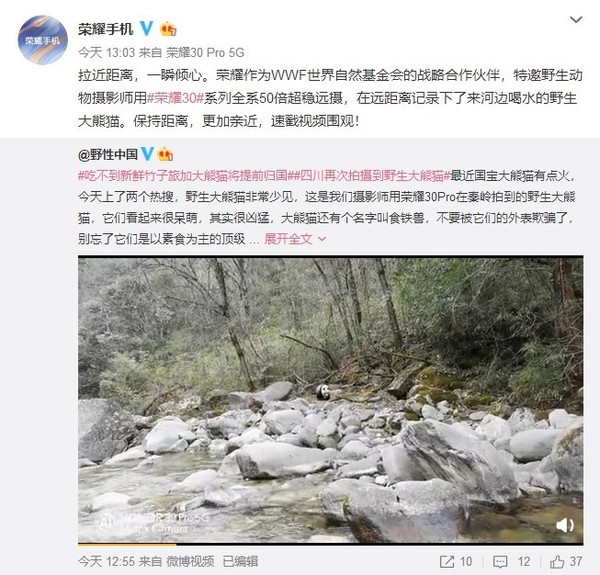Click the membership crown badge beside 荣耀手机
The width and height of the screenshot is (600, 575).
(168, 29)
